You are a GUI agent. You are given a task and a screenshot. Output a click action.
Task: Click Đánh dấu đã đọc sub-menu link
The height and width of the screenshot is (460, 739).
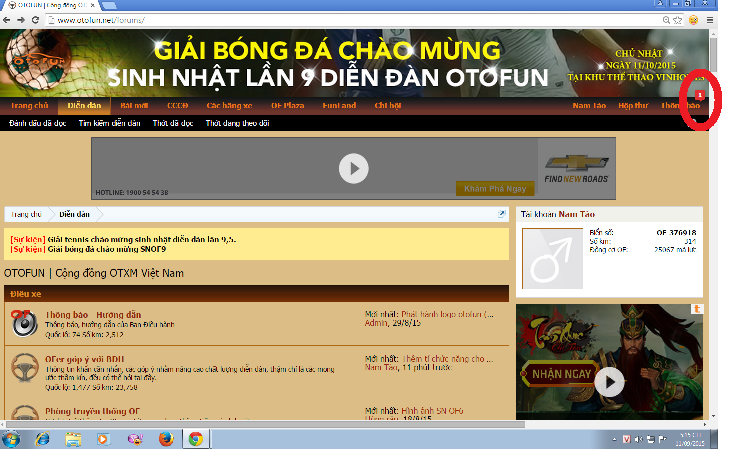coord(38,123)
